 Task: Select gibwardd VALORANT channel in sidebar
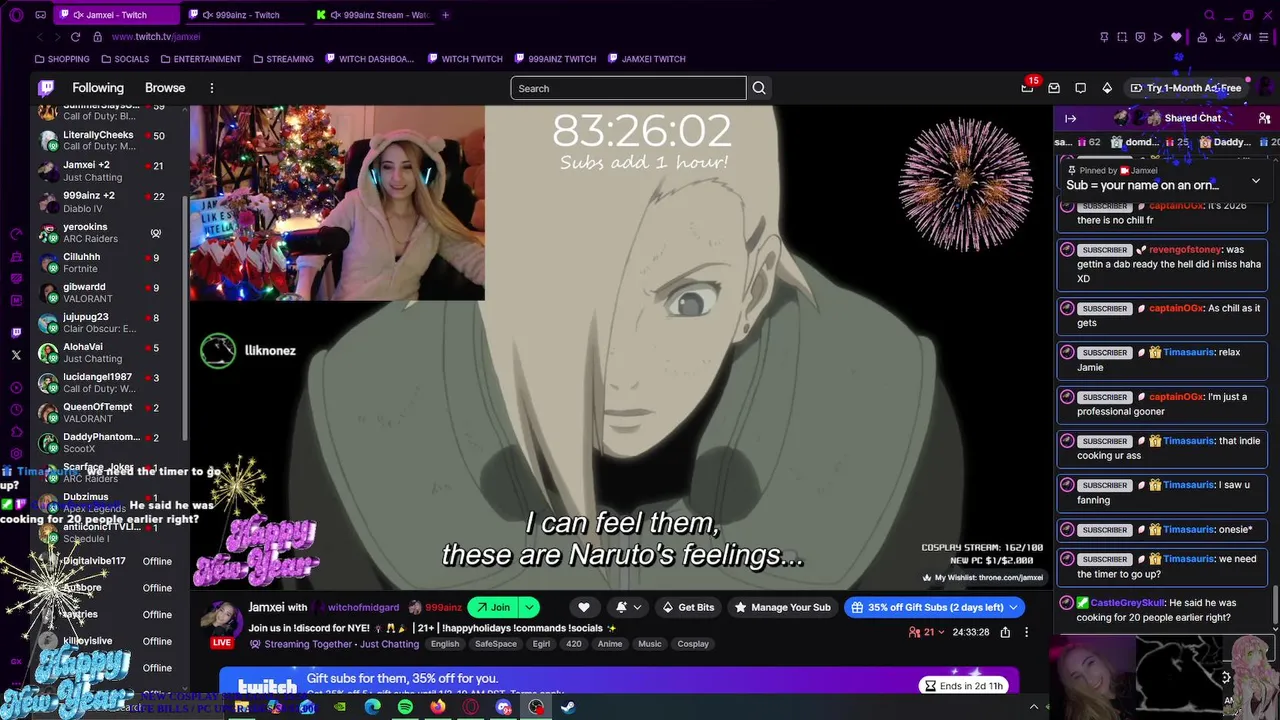pyautogui.click(x=108, y=292)
